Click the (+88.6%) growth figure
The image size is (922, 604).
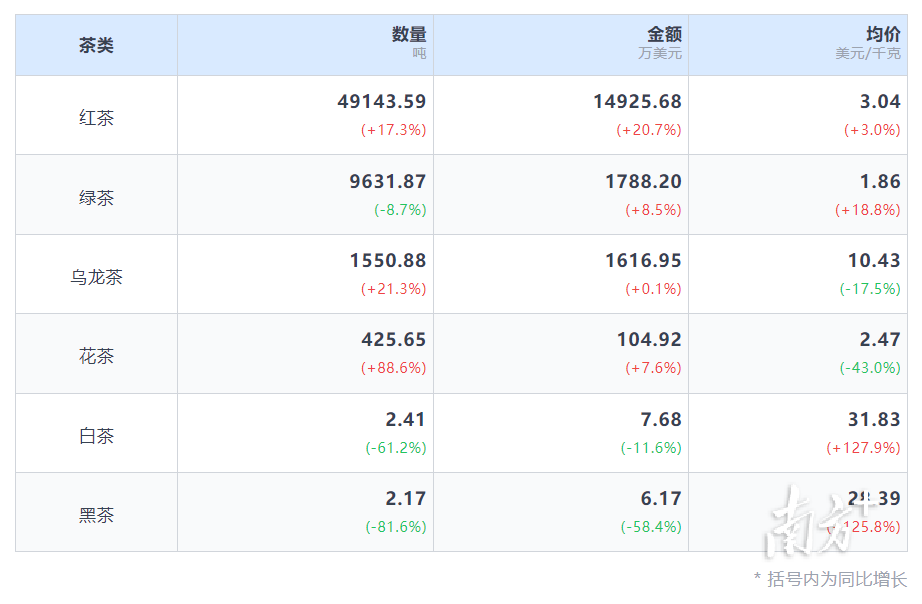tap(393, 368)
